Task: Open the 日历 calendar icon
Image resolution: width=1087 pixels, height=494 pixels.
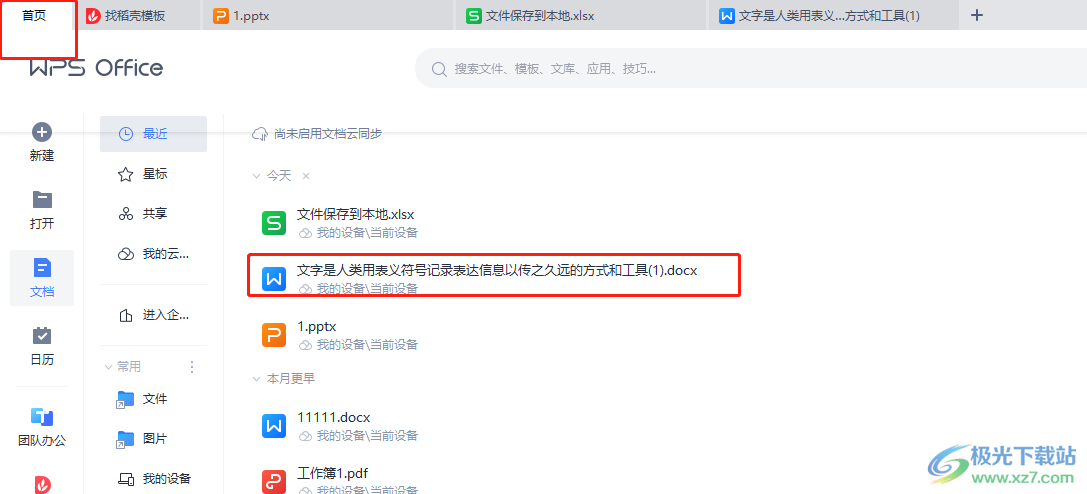Action: (42, 335)
